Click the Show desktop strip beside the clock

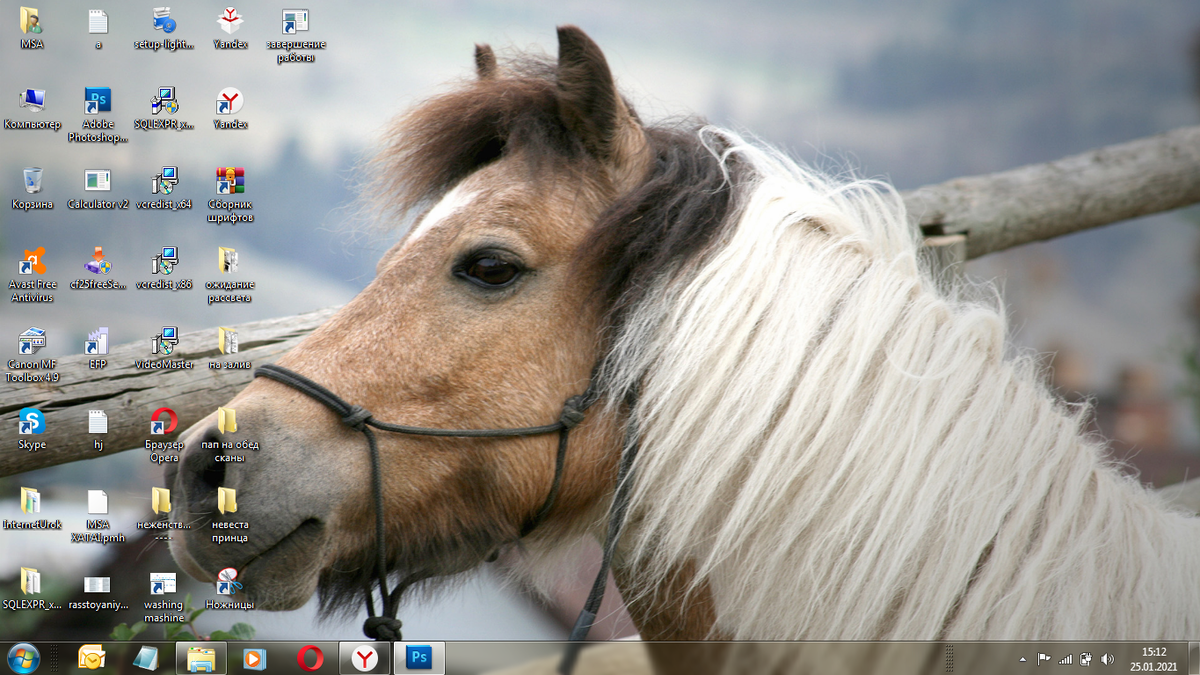1193,658
